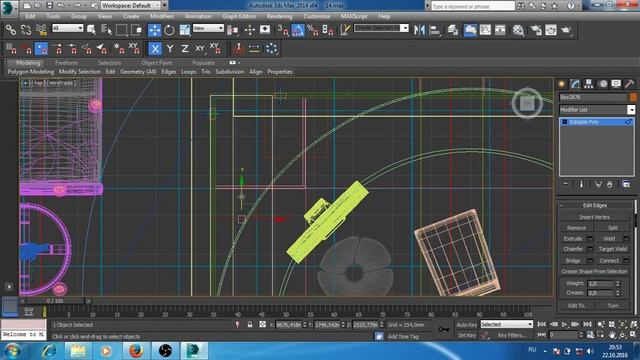
Task: Open the reference coordinate View dropdown
Action: click(x=208, y=28)
